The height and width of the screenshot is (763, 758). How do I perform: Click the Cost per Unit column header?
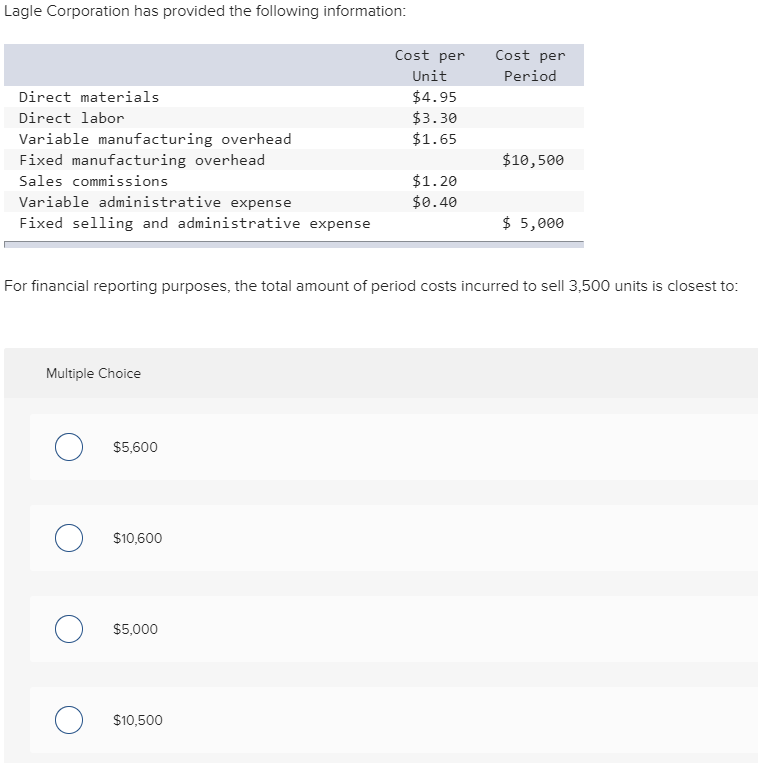[x=429, y=65]
